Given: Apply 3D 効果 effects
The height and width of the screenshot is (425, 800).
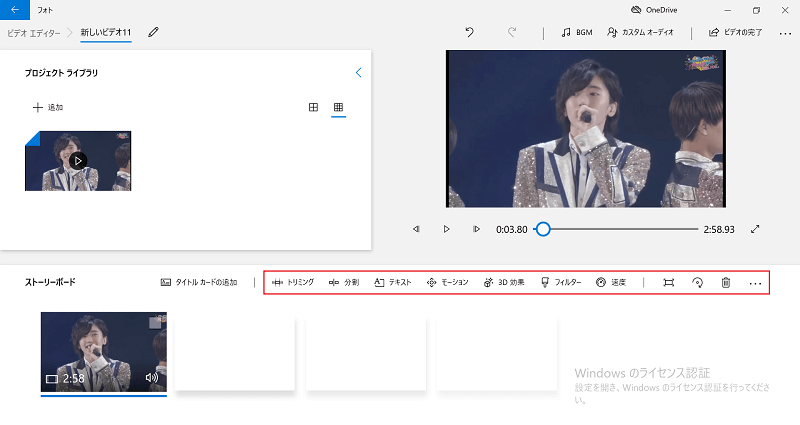Looking at the screenshot, I should click(504, 282).
